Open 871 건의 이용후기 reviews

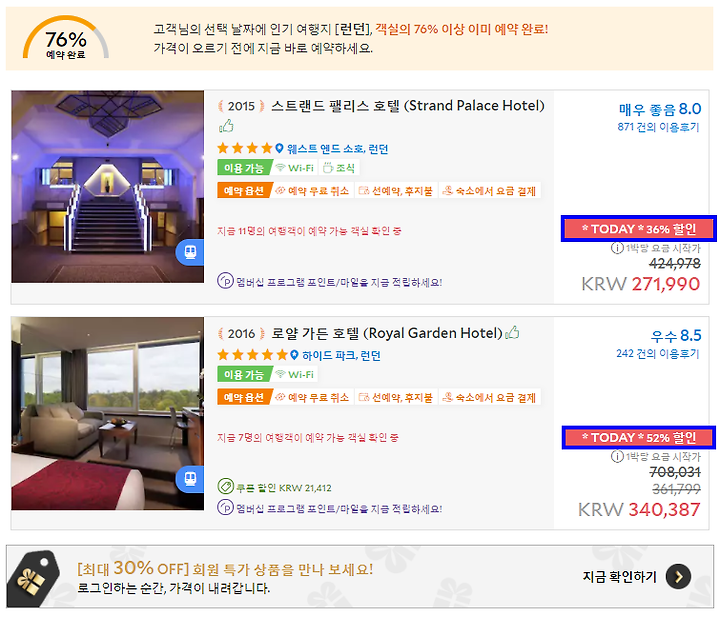coord(658,127)
